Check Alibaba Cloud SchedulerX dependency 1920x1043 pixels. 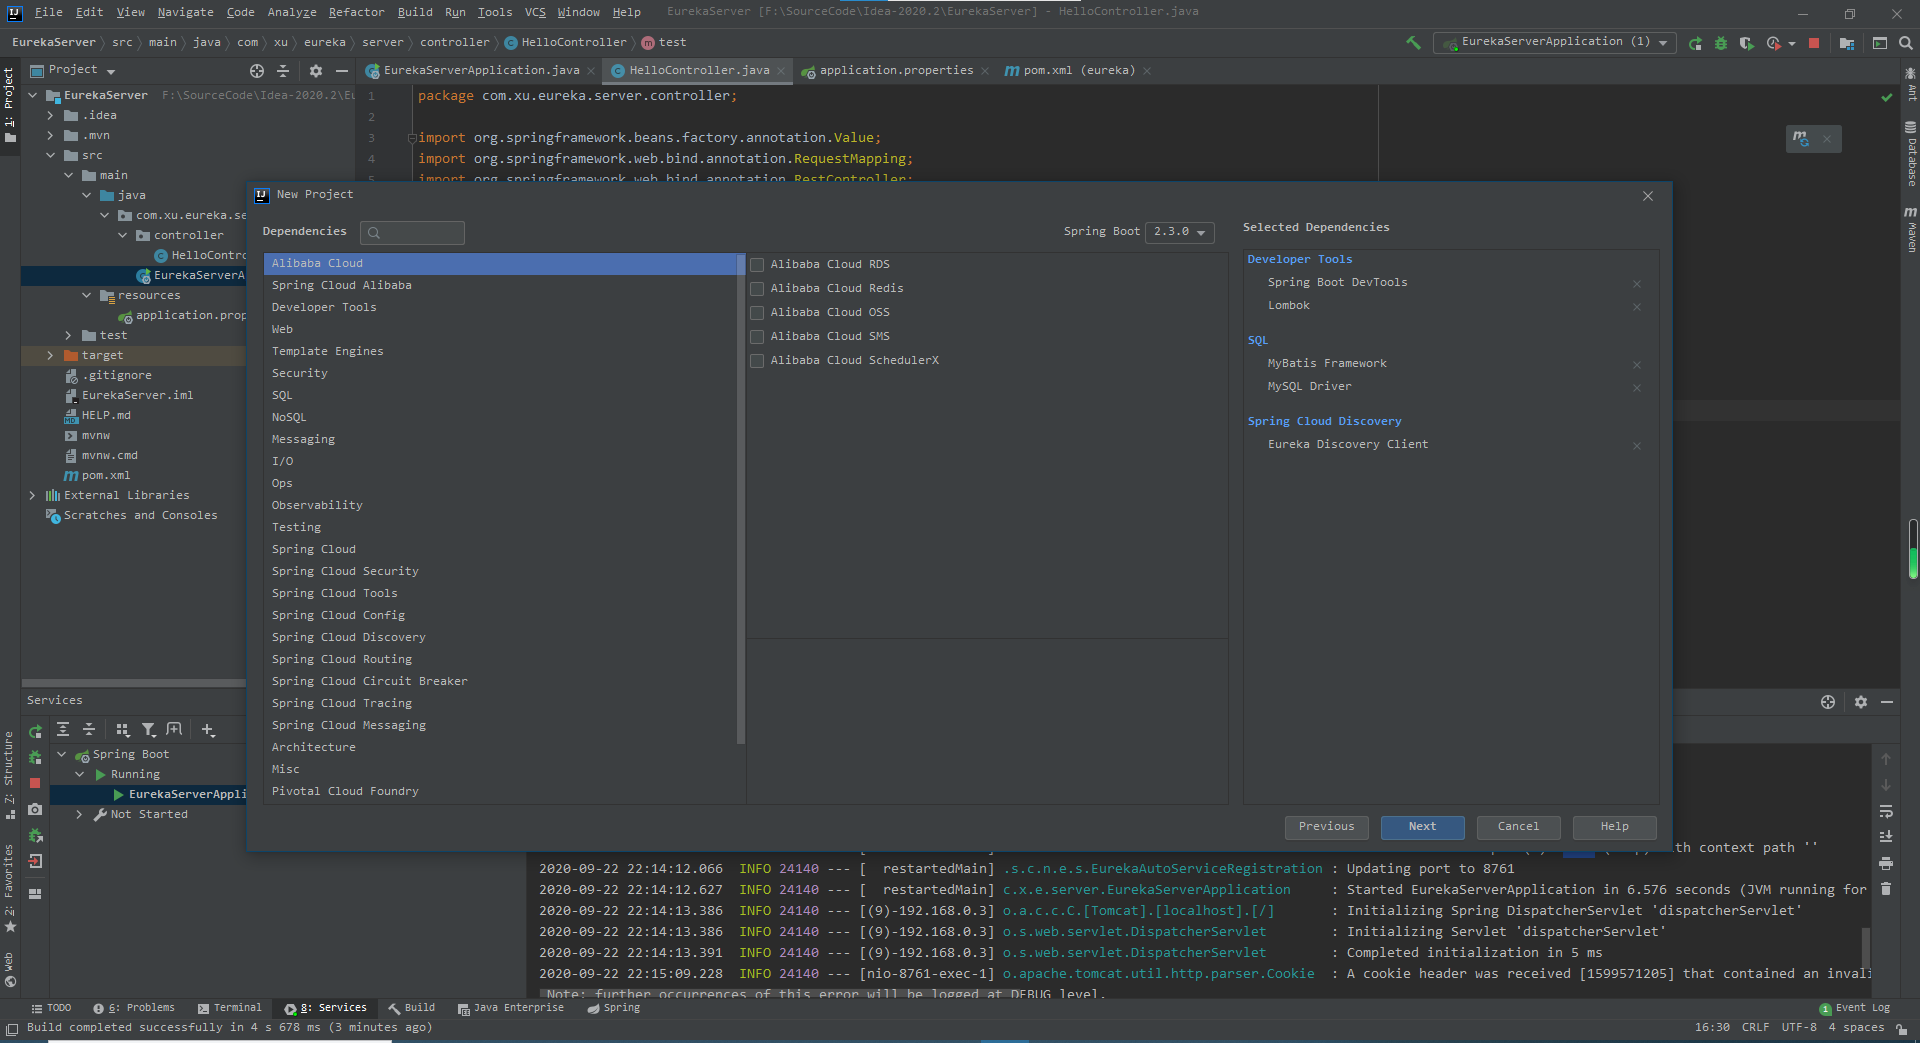pos(757,361)
